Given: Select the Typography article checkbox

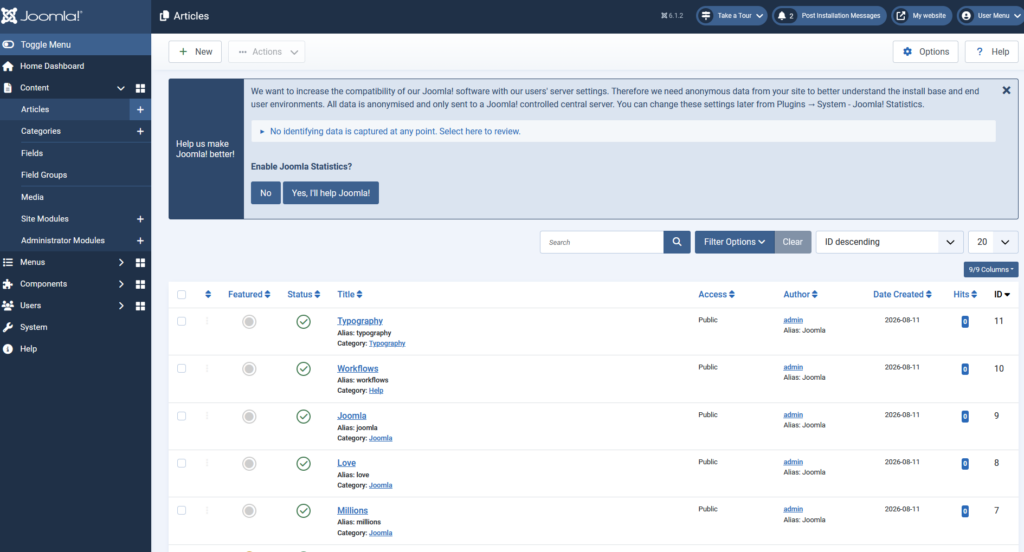Looking at the screenshot, I should [182, 321].
